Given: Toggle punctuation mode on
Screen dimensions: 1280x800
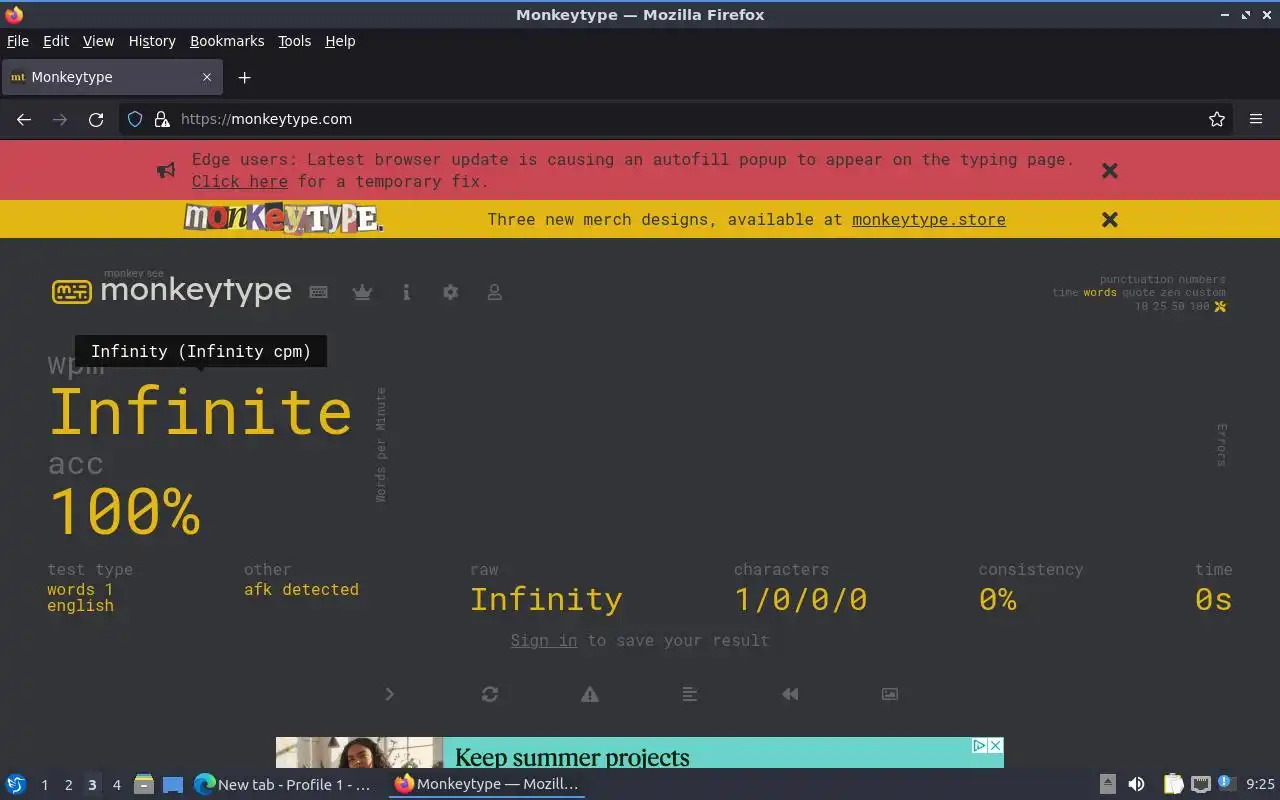Looking at the screenshot, I should coord(1137,280).
